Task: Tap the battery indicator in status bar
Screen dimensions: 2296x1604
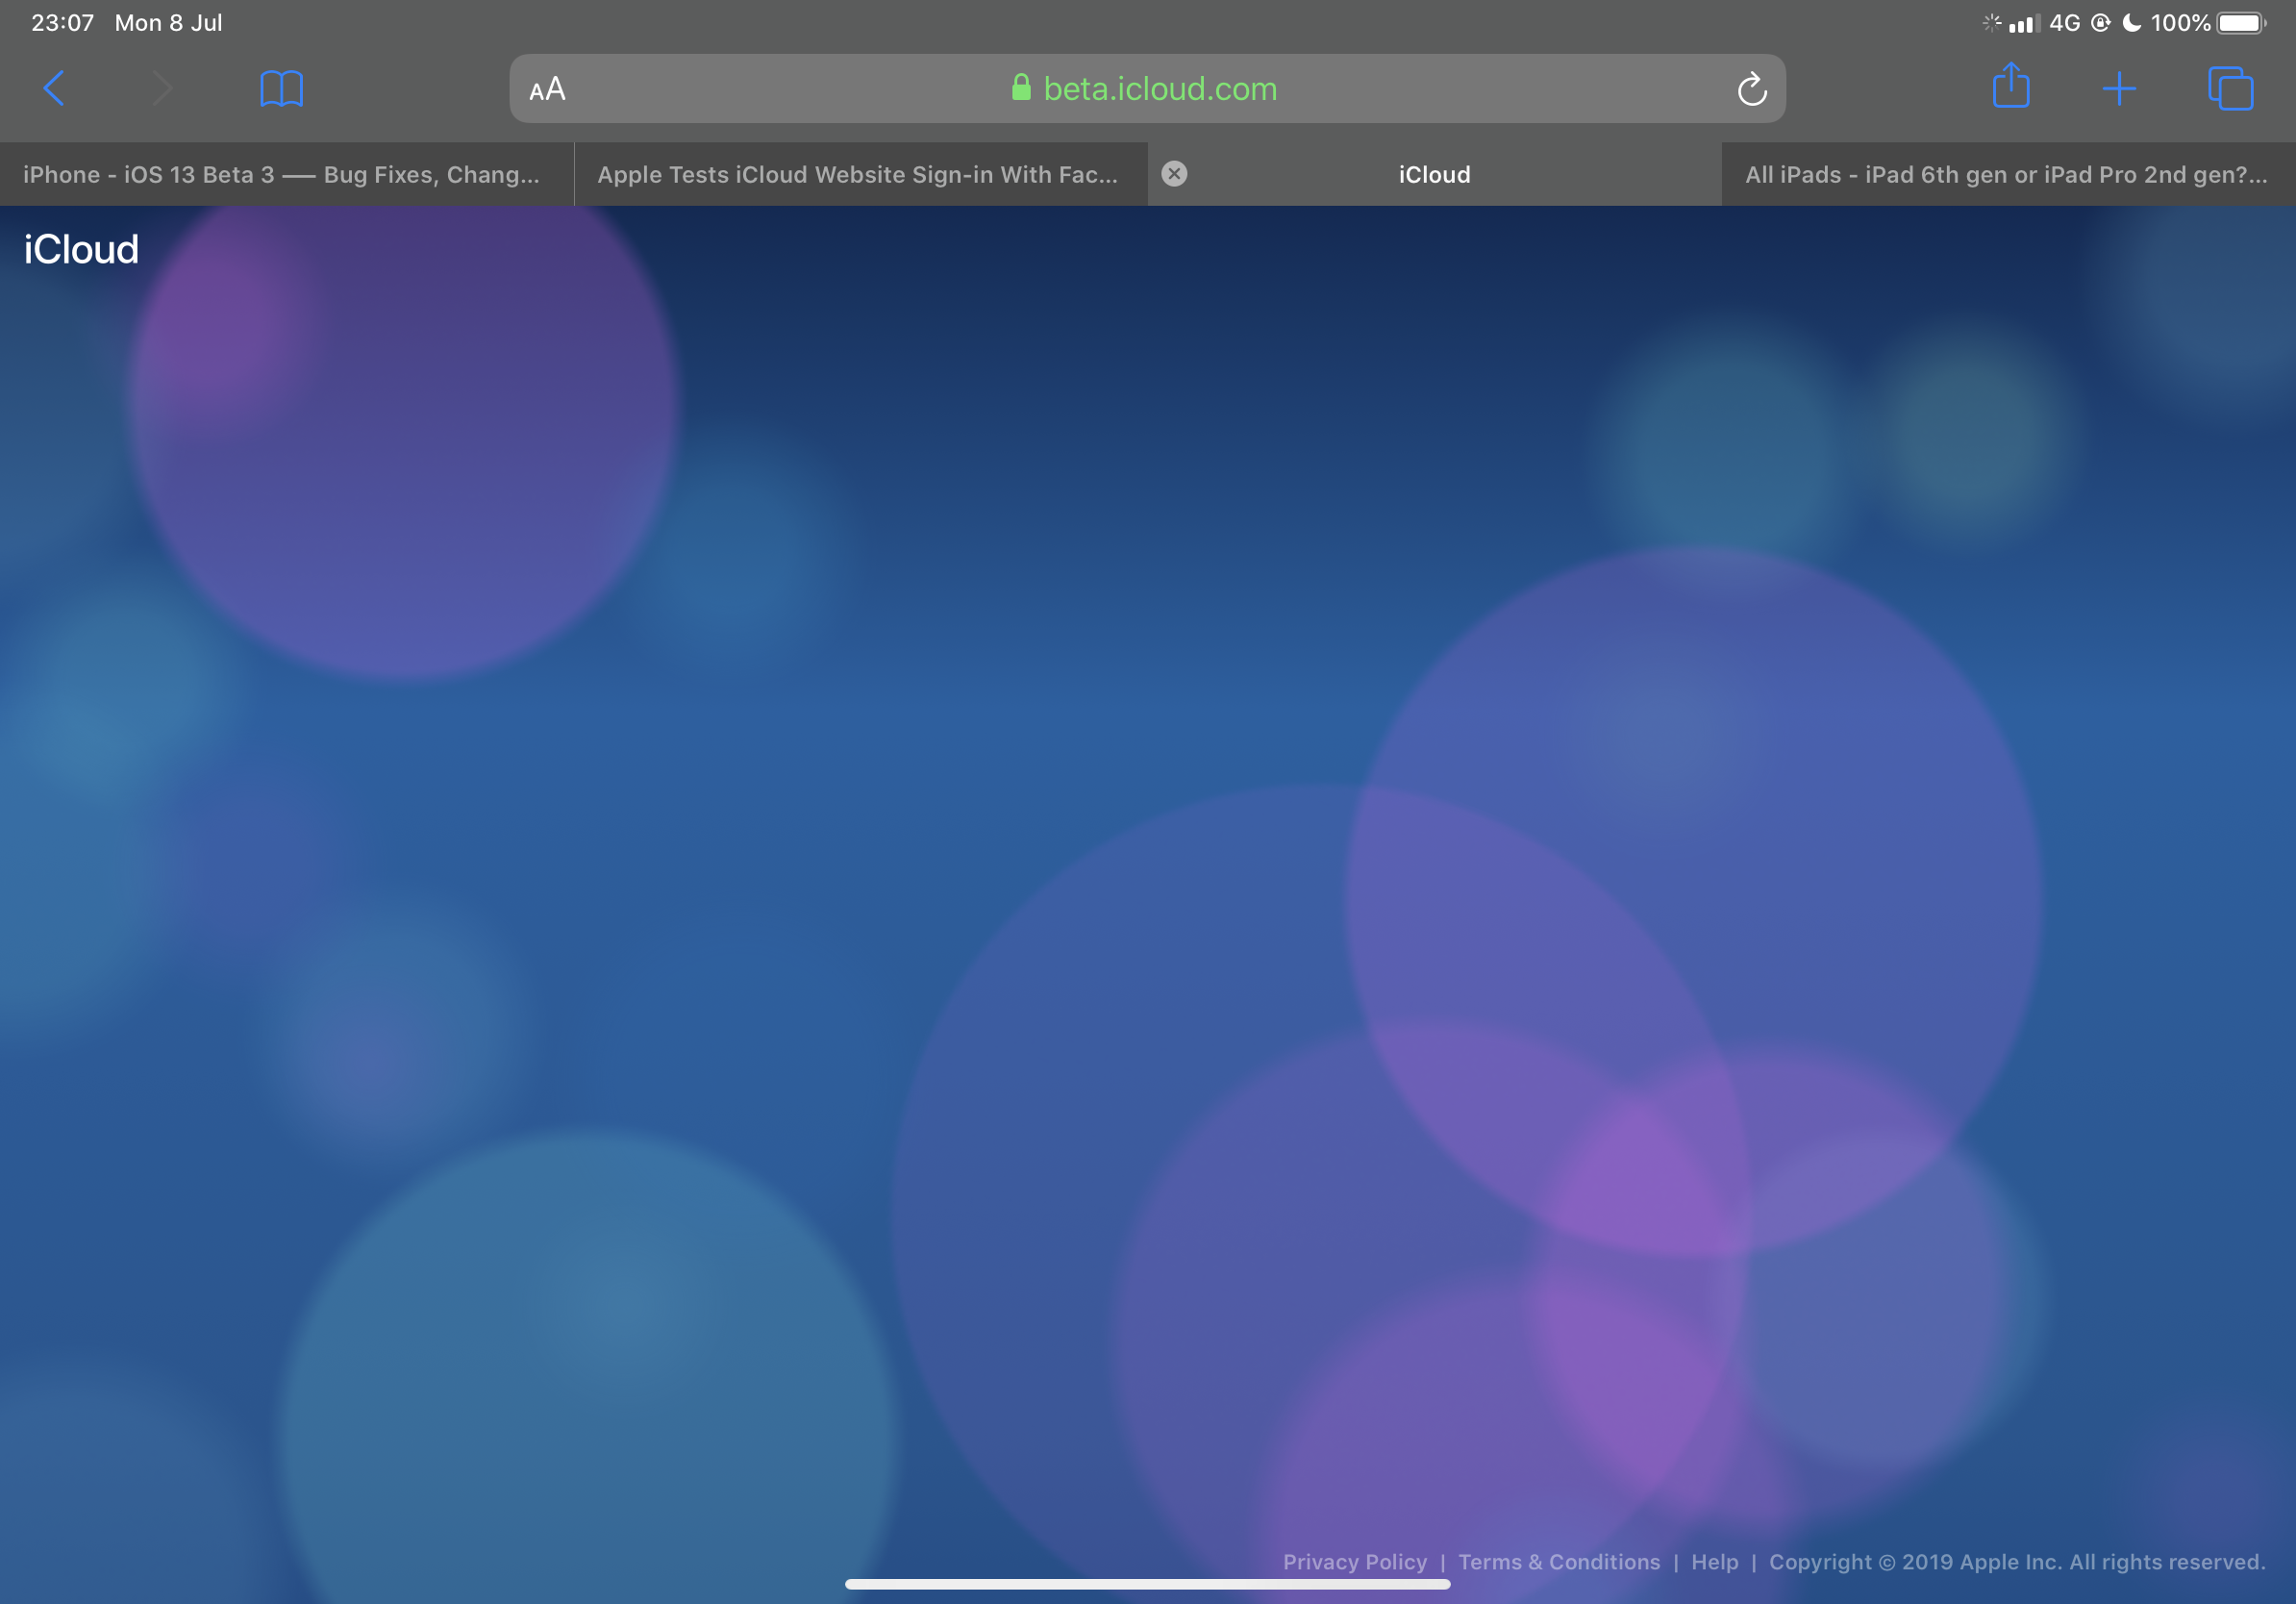Action: tap(2240, 23)
